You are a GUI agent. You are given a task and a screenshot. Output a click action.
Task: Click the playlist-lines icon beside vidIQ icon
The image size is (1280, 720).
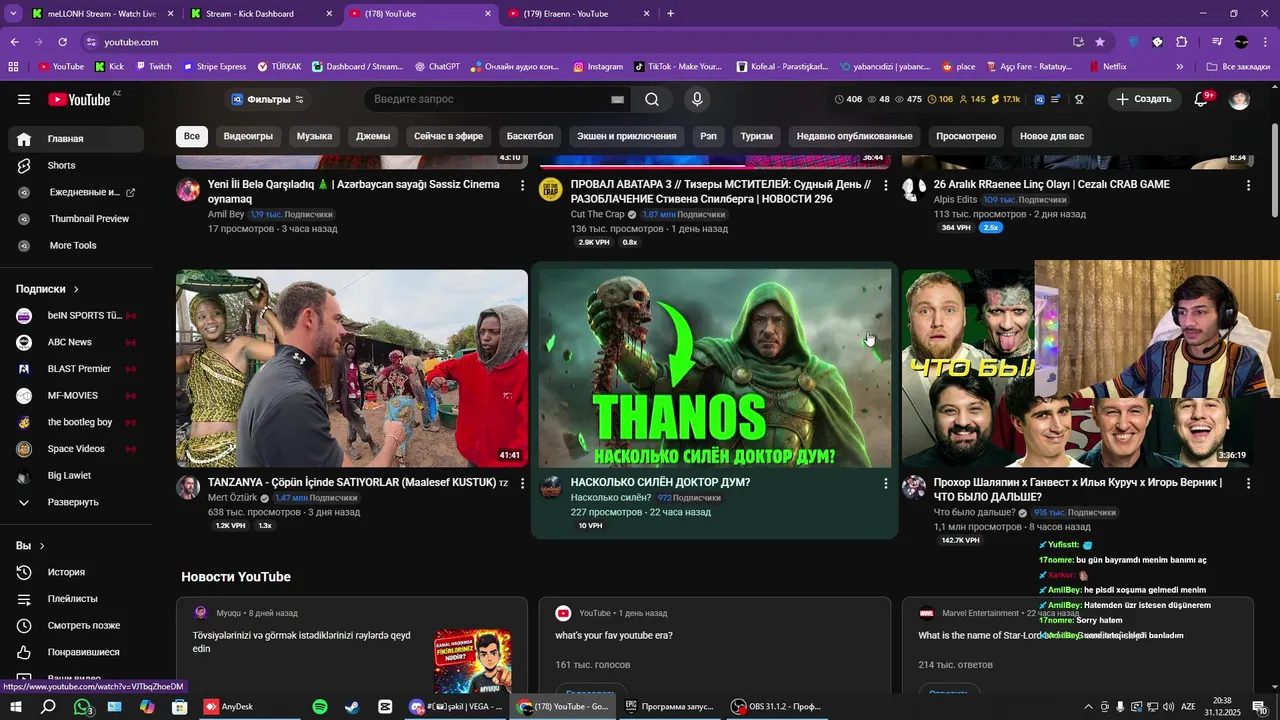(1056, 99)
